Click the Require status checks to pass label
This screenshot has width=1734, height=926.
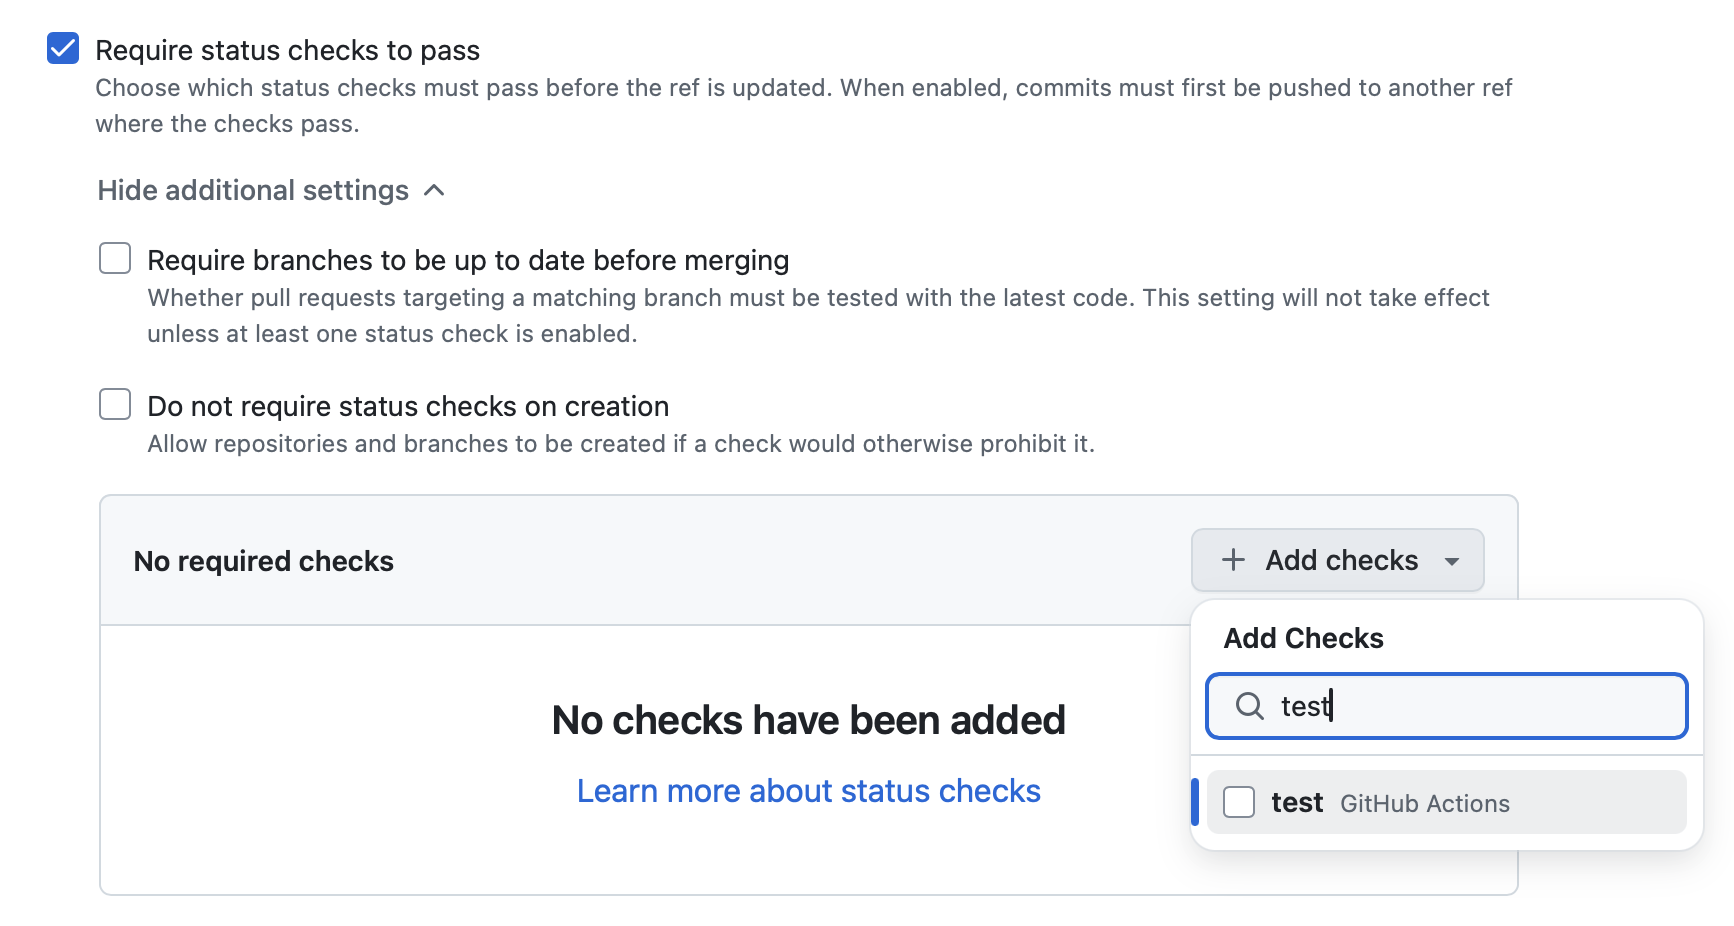pyautogui.click(x=288, y=50)
